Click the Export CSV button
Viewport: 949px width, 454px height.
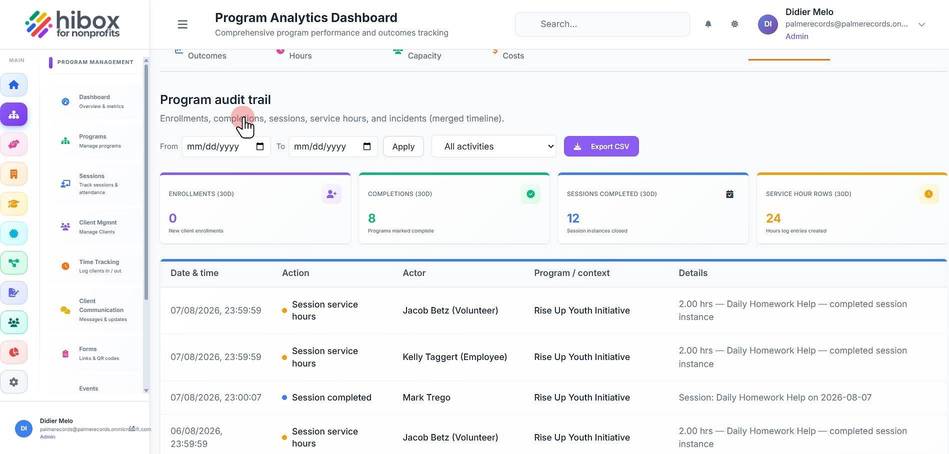click(601, 146)
